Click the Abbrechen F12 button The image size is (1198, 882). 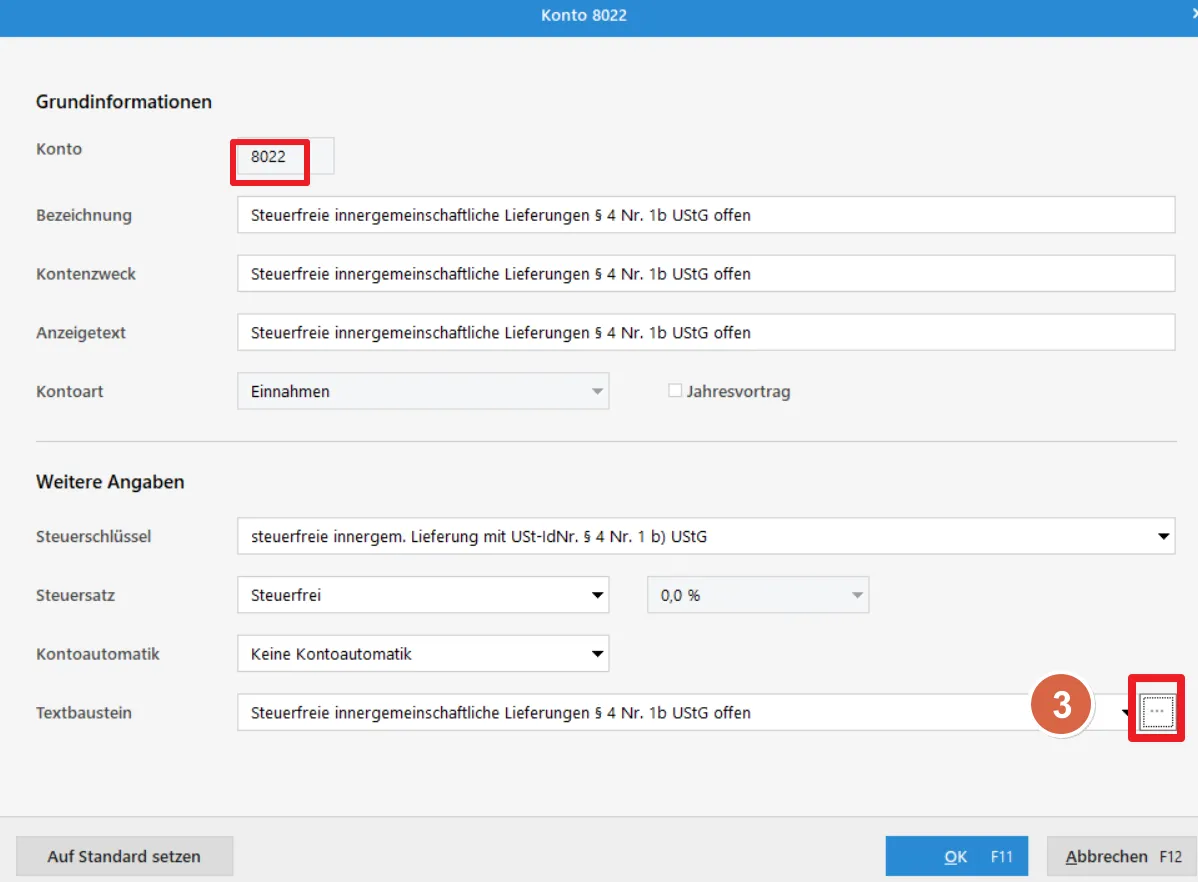(x=1121, y=857)
